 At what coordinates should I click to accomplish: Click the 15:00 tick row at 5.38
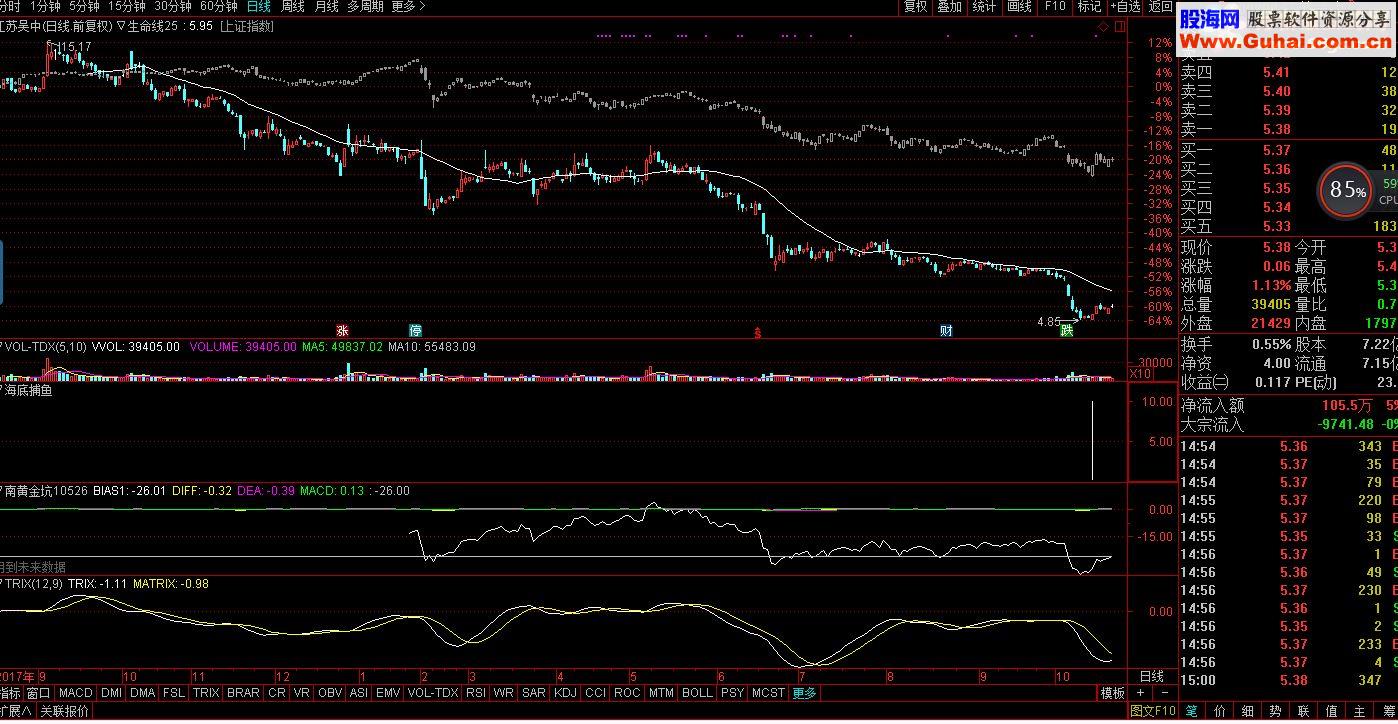pyautogui.click(x=1288, y=680)
